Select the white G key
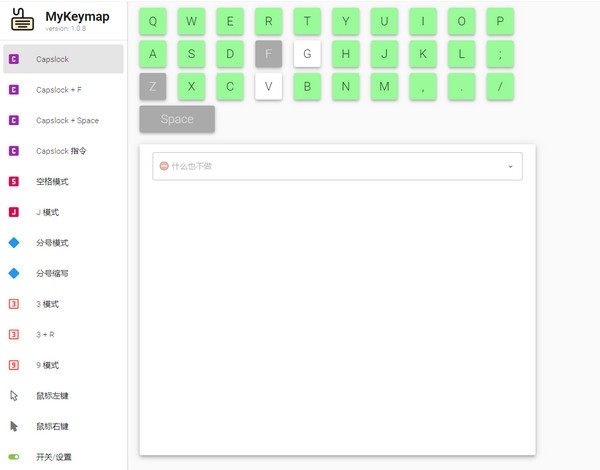600x470 pixels. click(x=307, y=54)
